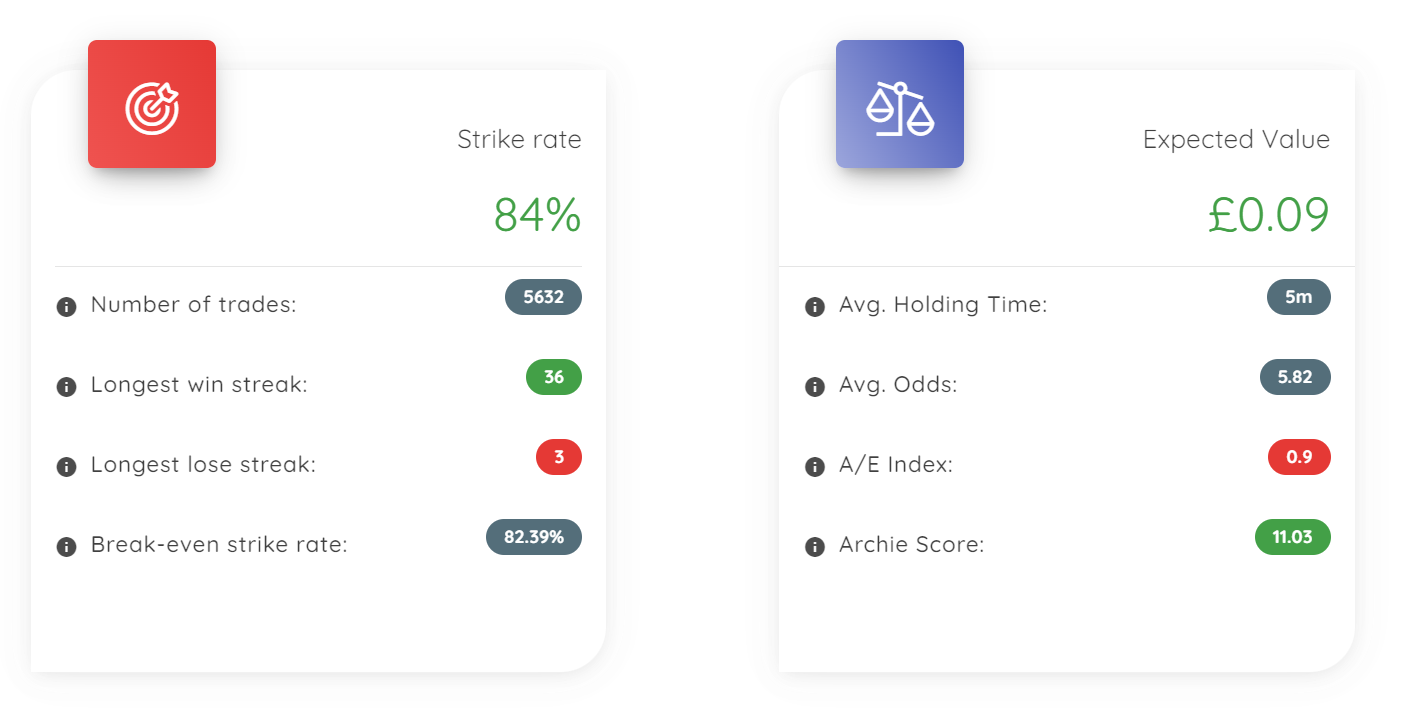Click the 5.82 average odds badge
The image size is (1401, 715).
click(x=1295, y=377)
